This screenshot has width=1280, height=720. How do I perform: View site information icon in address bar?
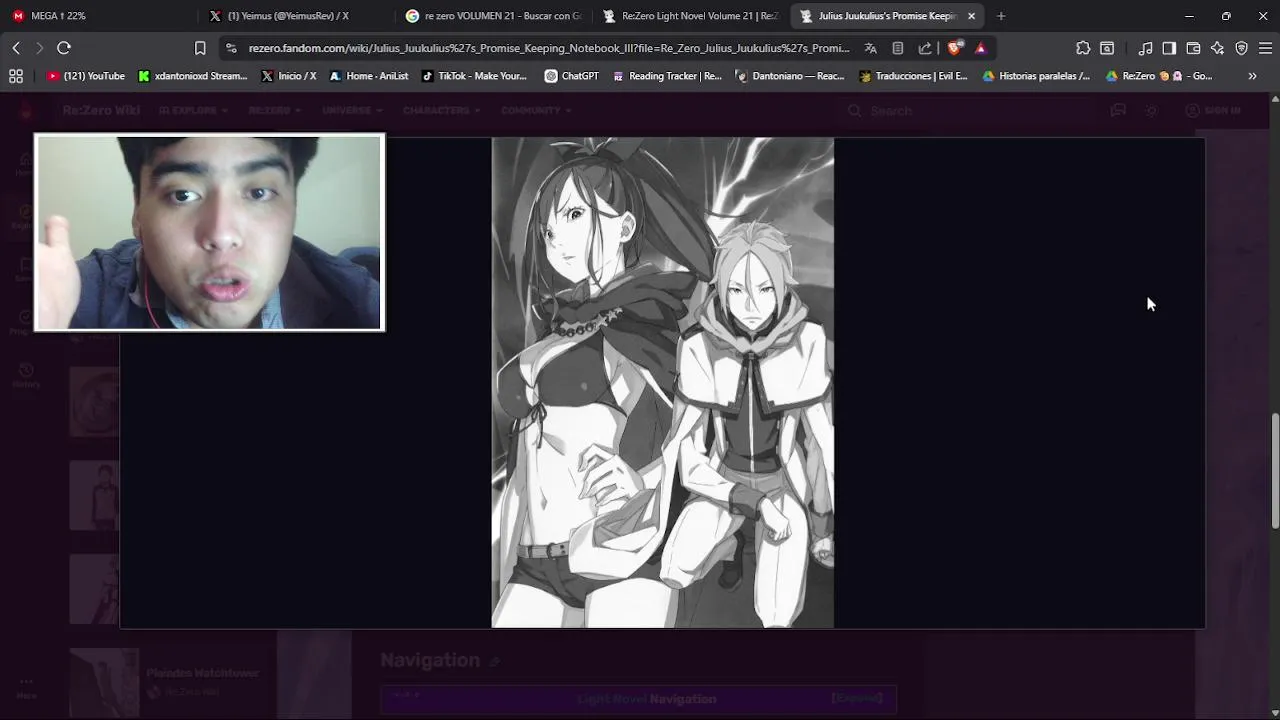(231, 48)
